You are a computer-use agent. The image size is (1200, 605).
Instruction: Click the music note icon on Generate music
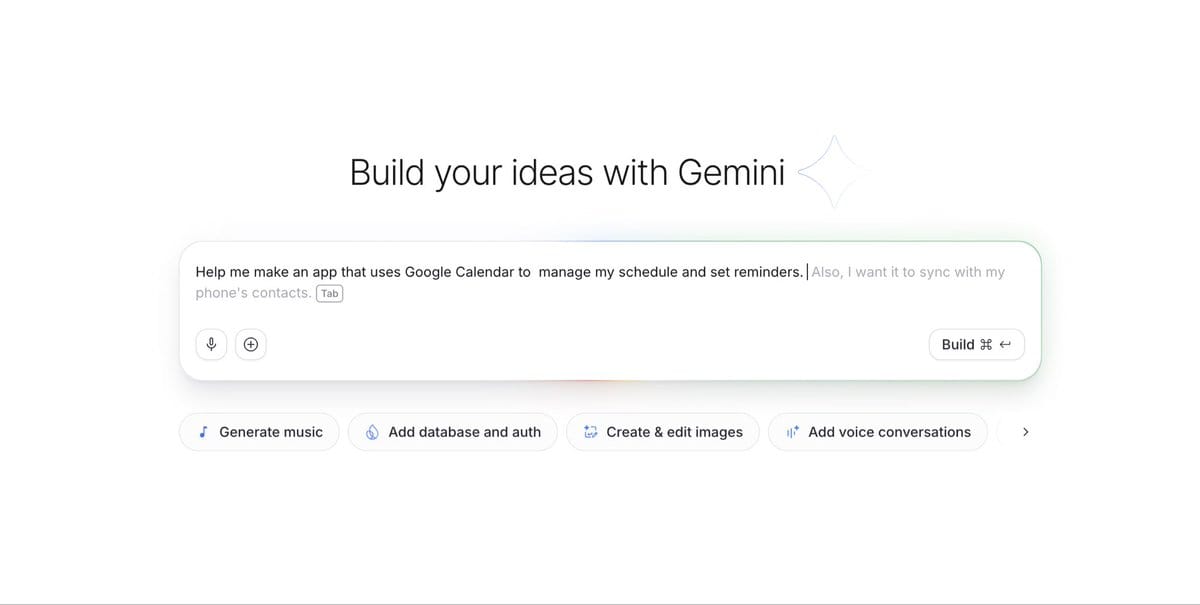coord(204,432)
